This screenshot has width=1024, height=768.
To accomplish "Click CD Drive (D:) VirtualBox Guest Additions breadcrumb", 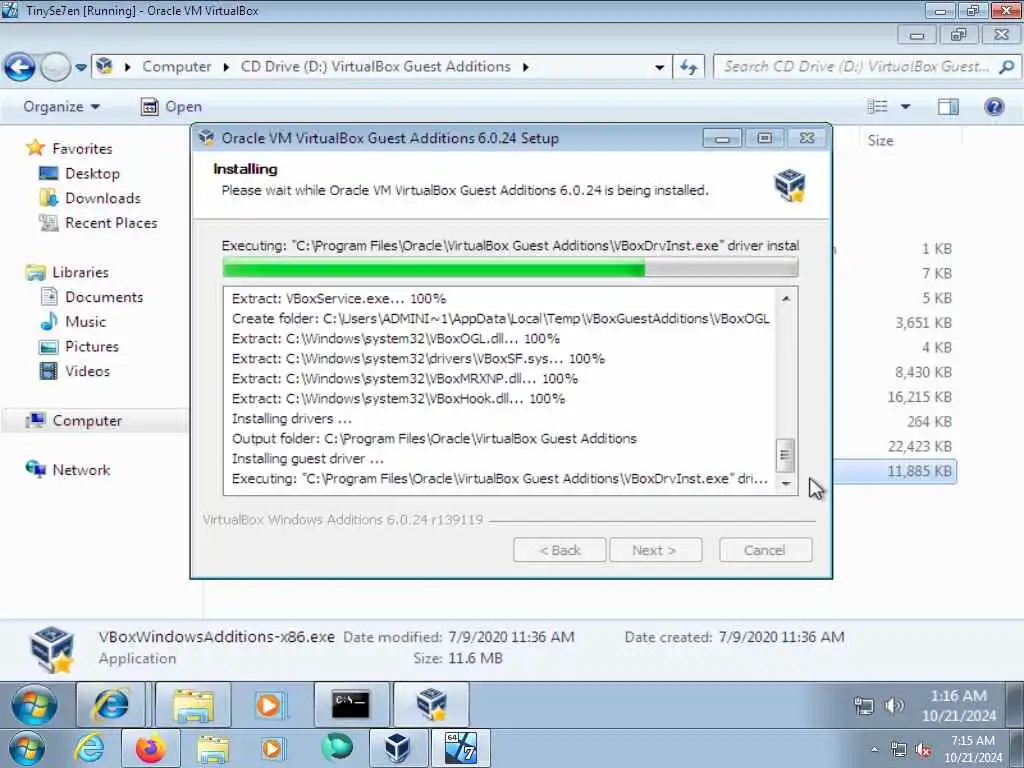I will (376, 67).
